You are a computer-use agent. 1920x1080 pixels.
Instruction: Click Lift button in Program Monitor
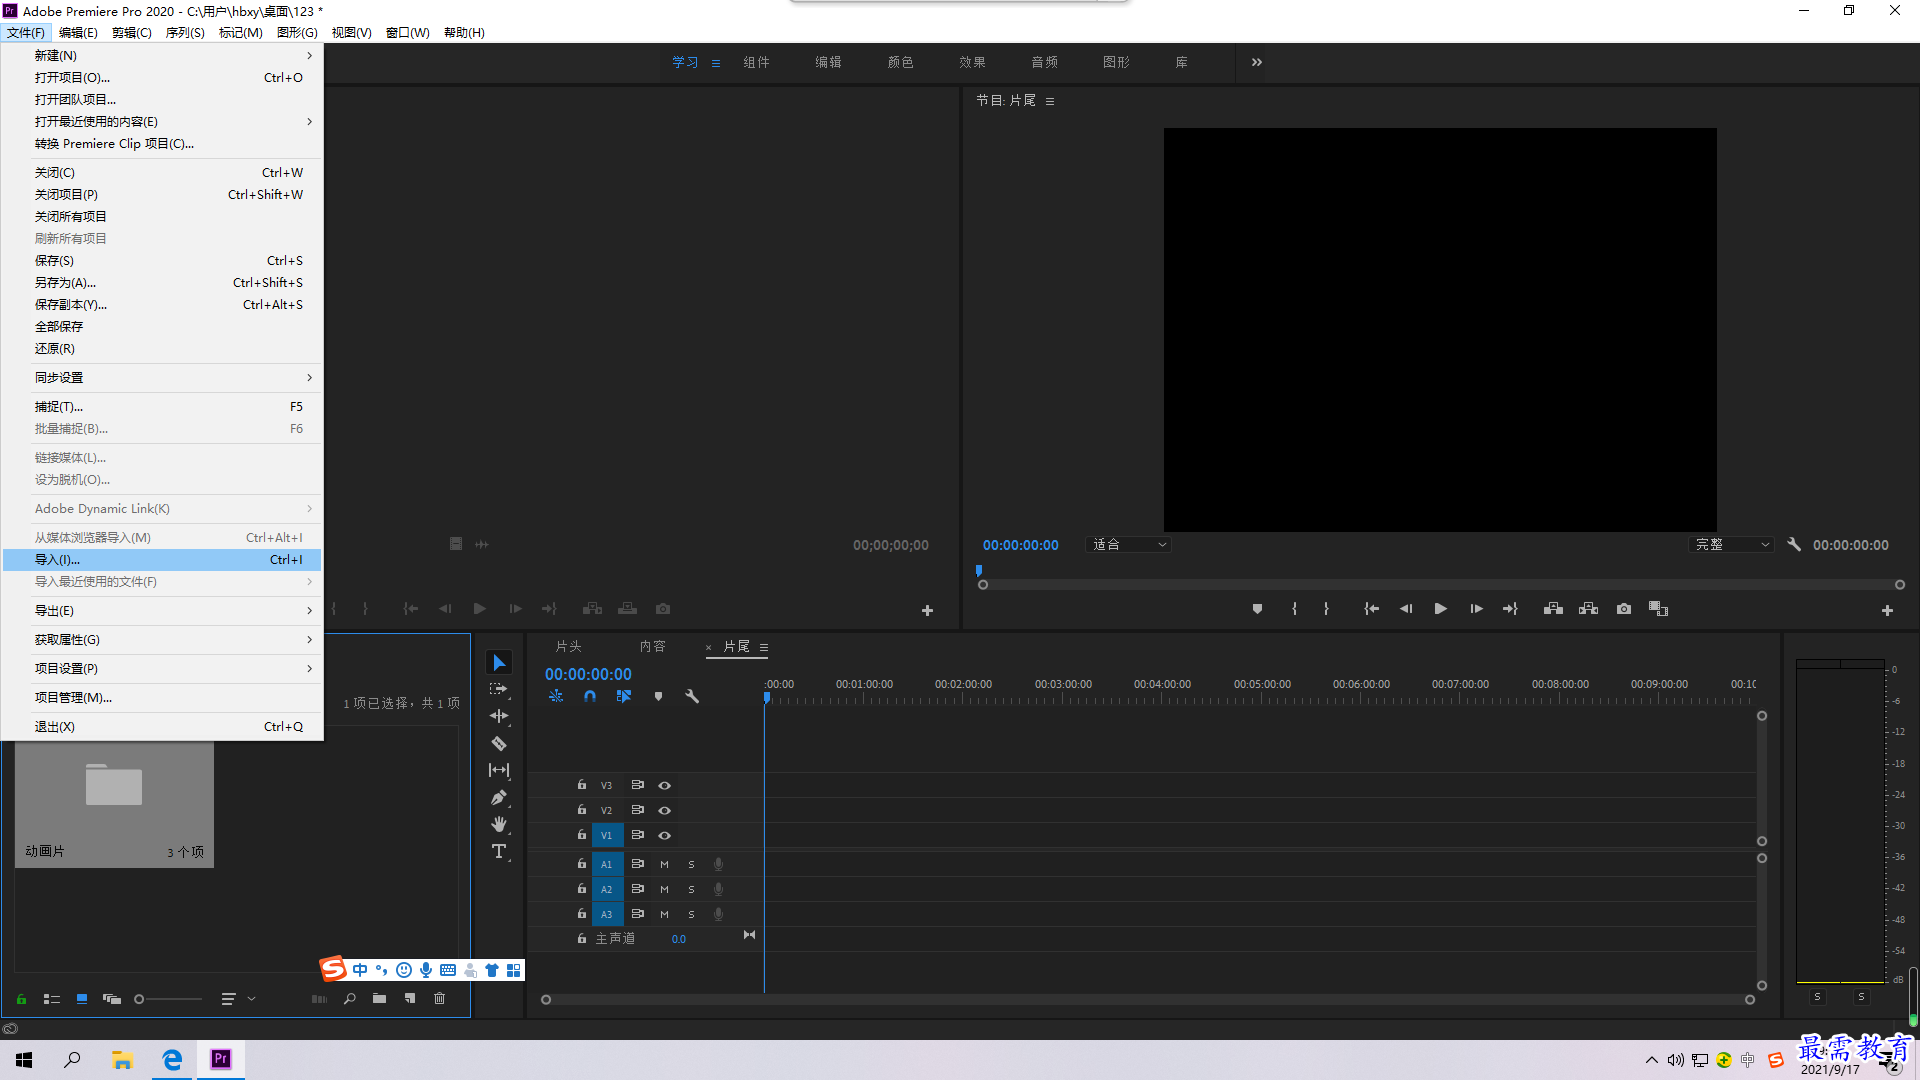click(x=1553, y=609)
